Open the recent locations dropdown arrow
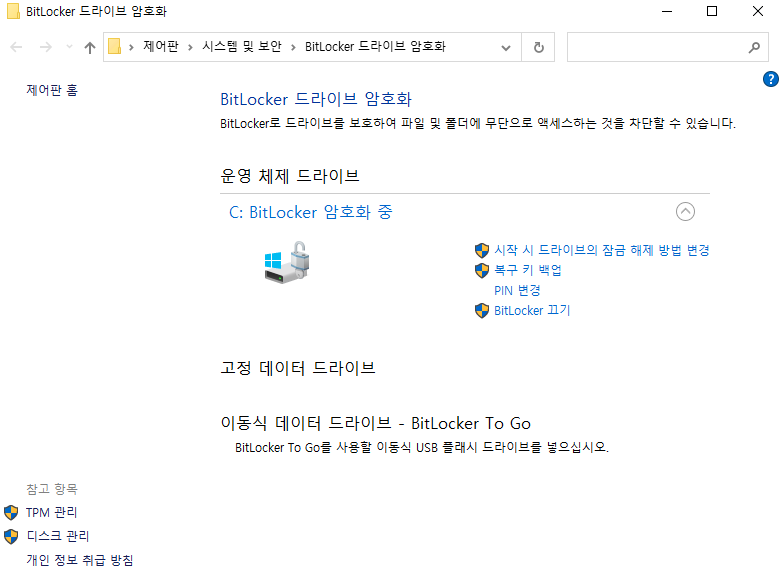This screenshot has width=780, height=583. [69, 47]
